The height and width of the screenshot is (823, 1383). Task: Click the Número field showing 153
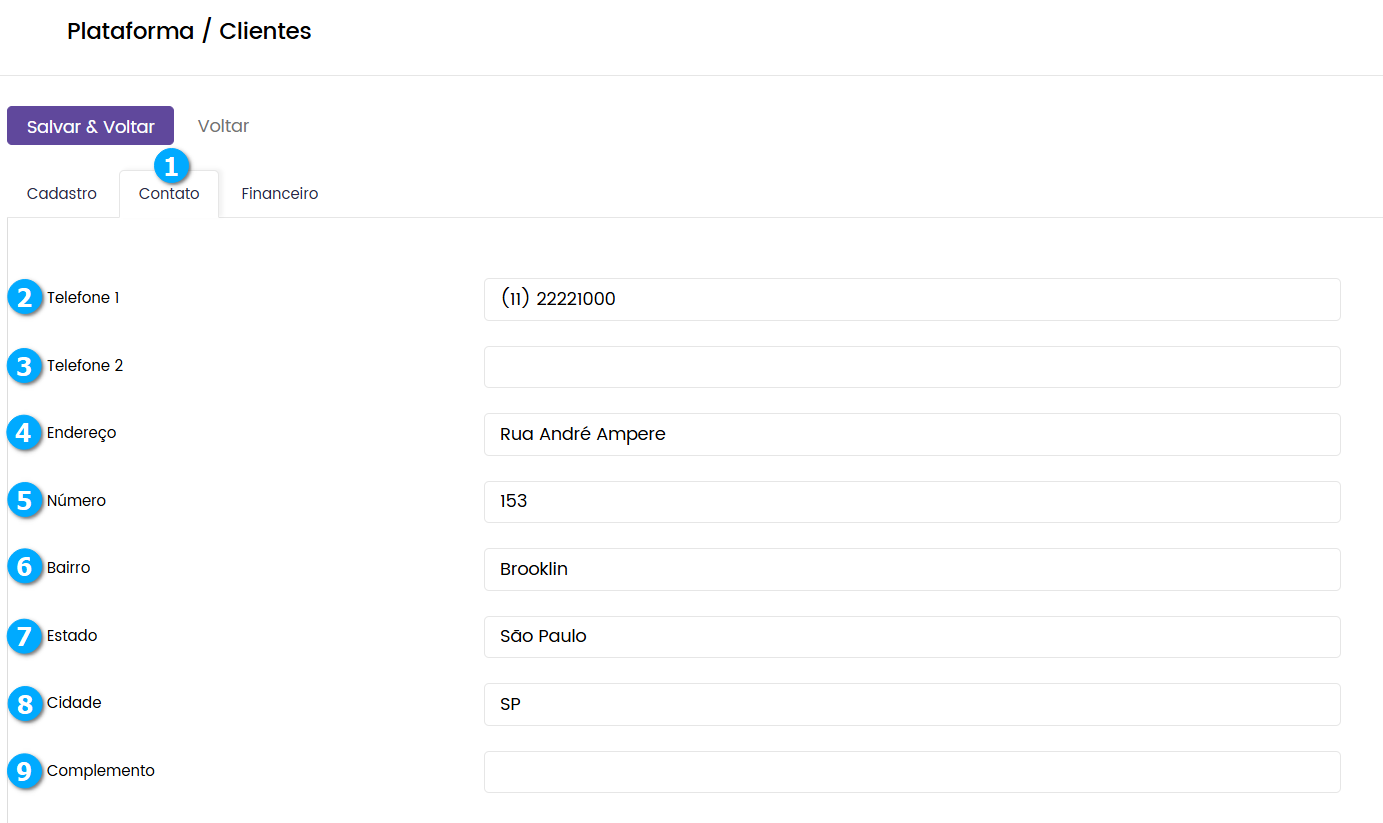(x=911, y=501)
